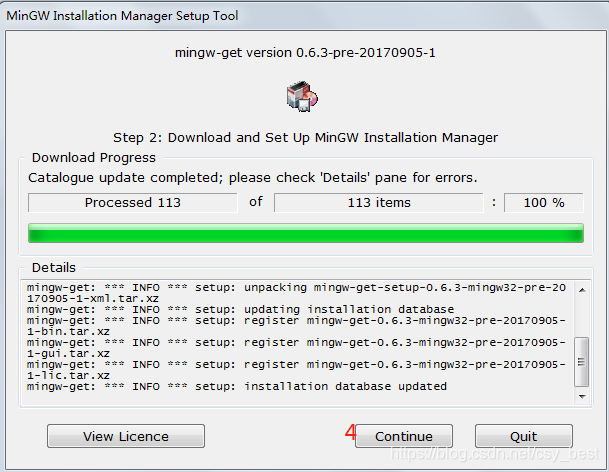Click the '1-lic.tar.xz' log text

click(x=68, y=376)
